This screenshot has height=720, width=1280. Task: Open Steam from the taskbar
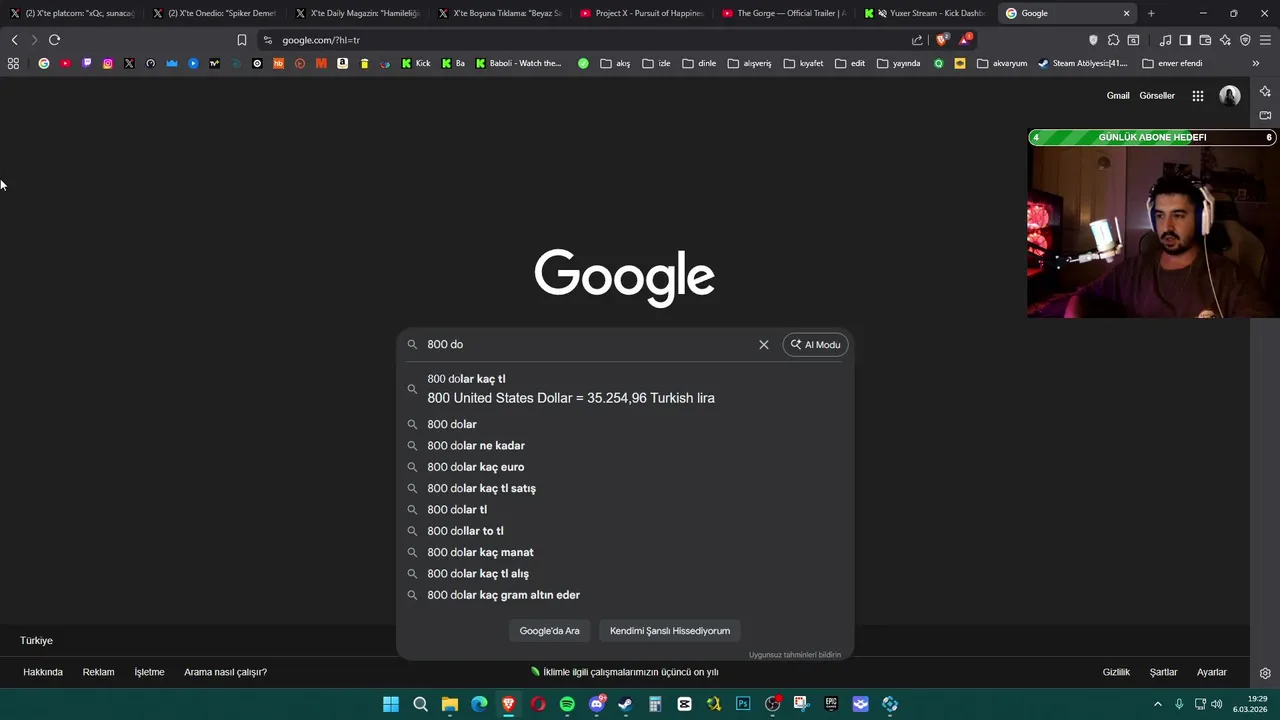(x=625, y=704)
